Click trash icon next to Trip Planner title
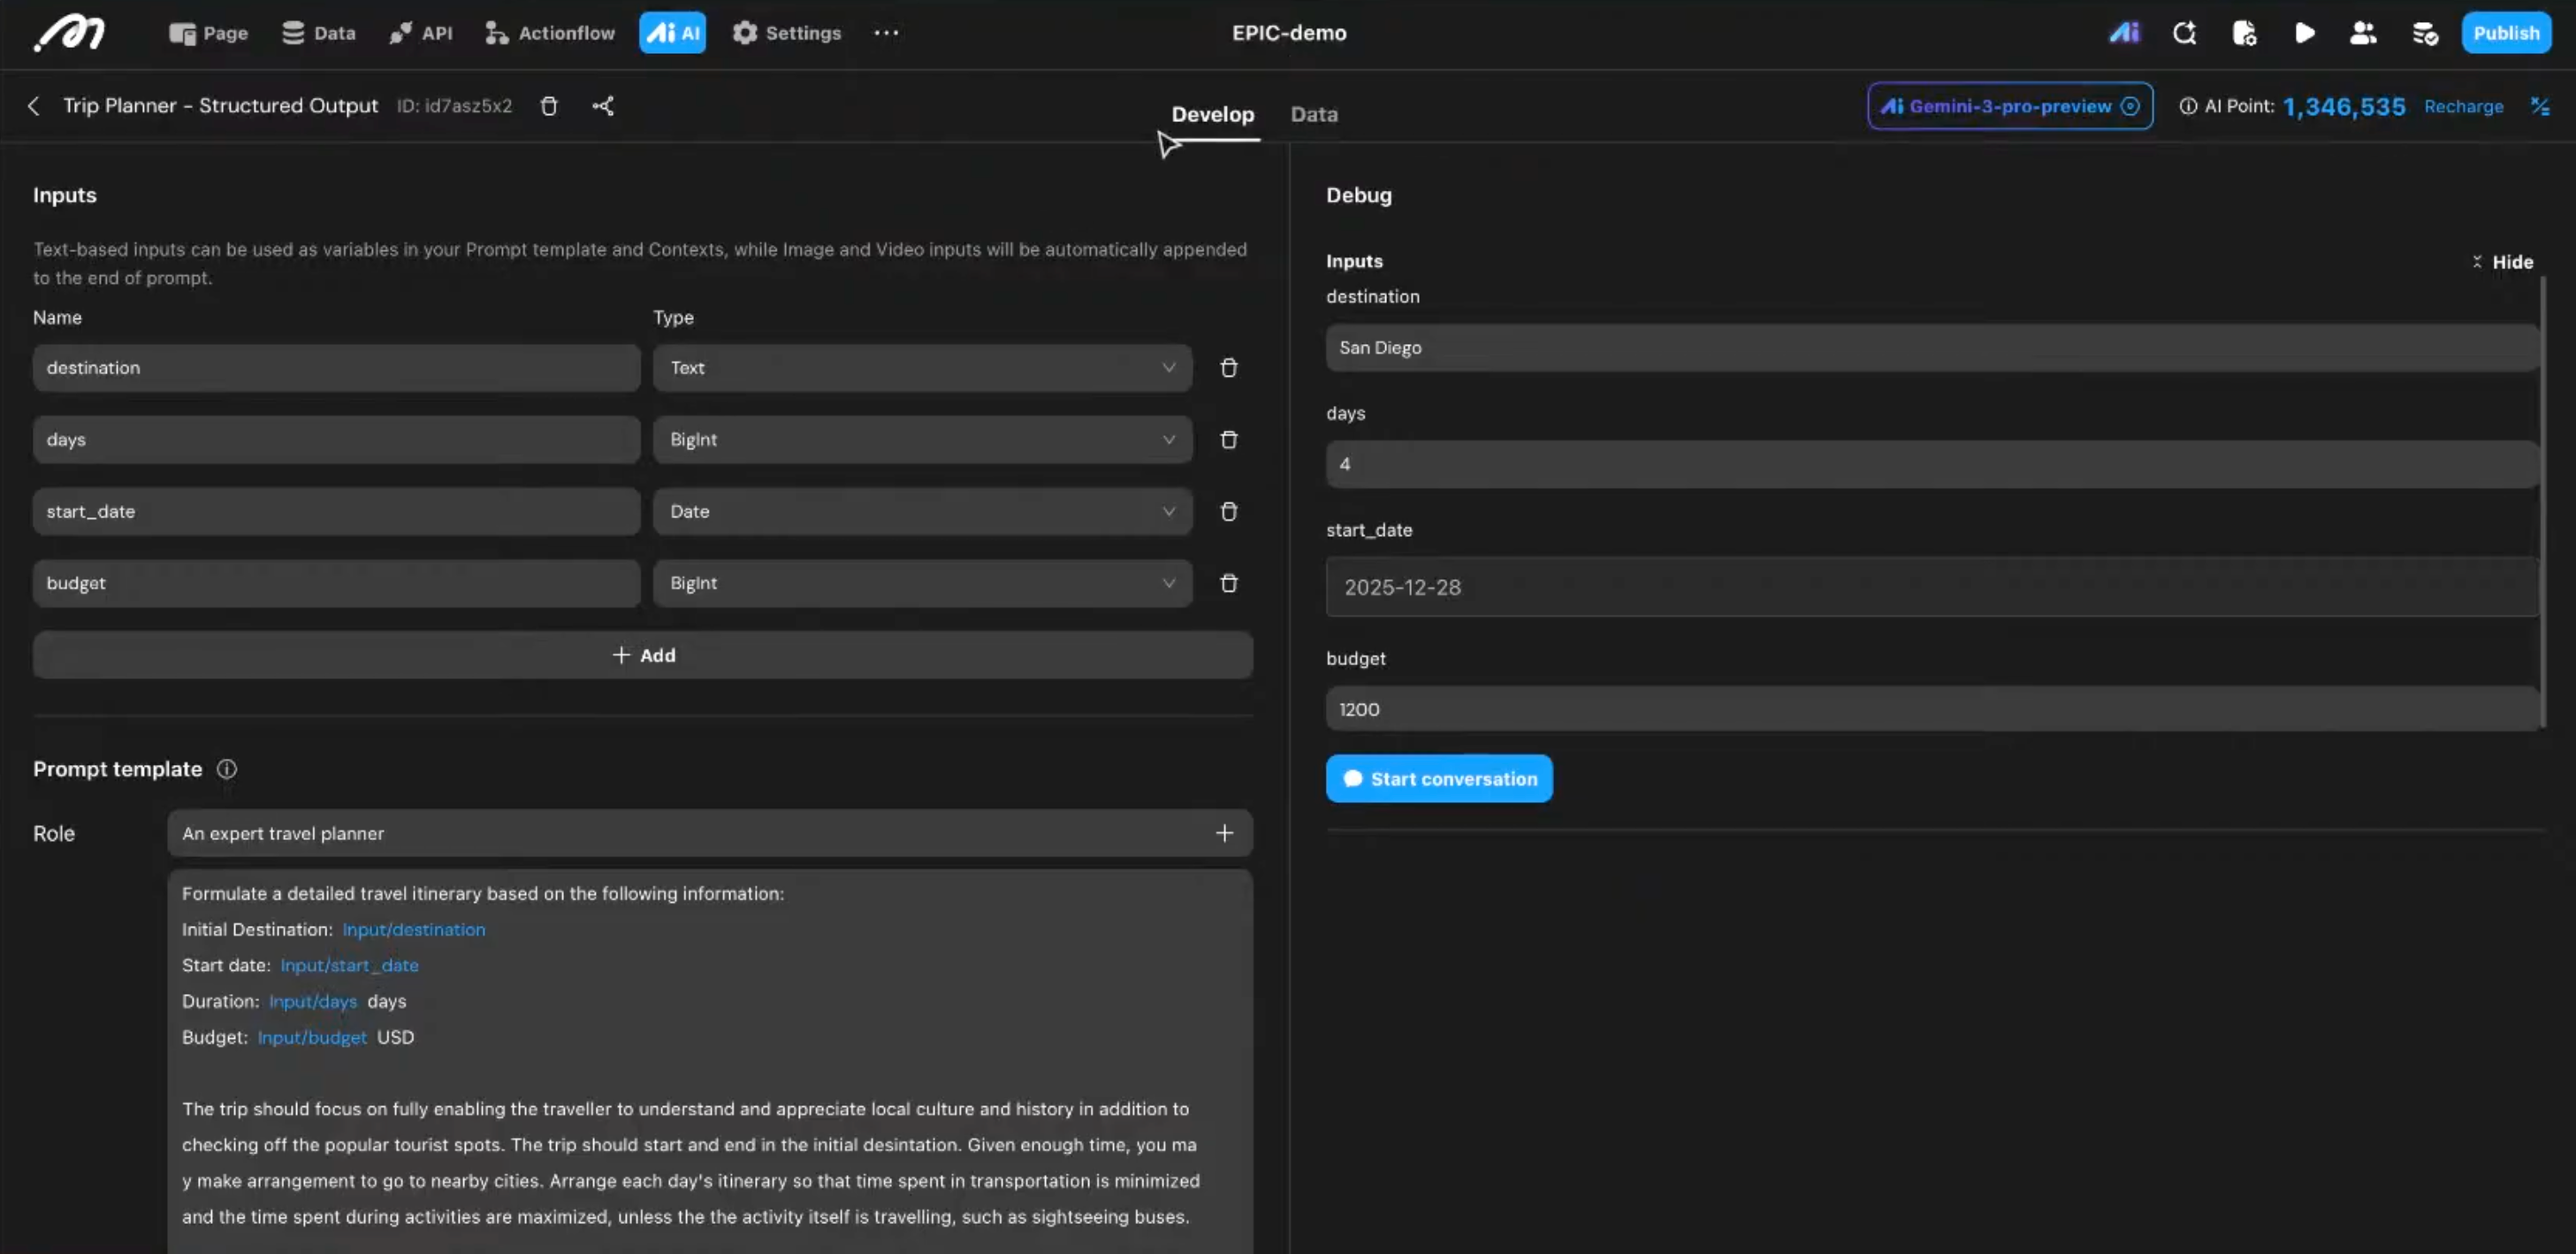 click(x=549, y=106)
